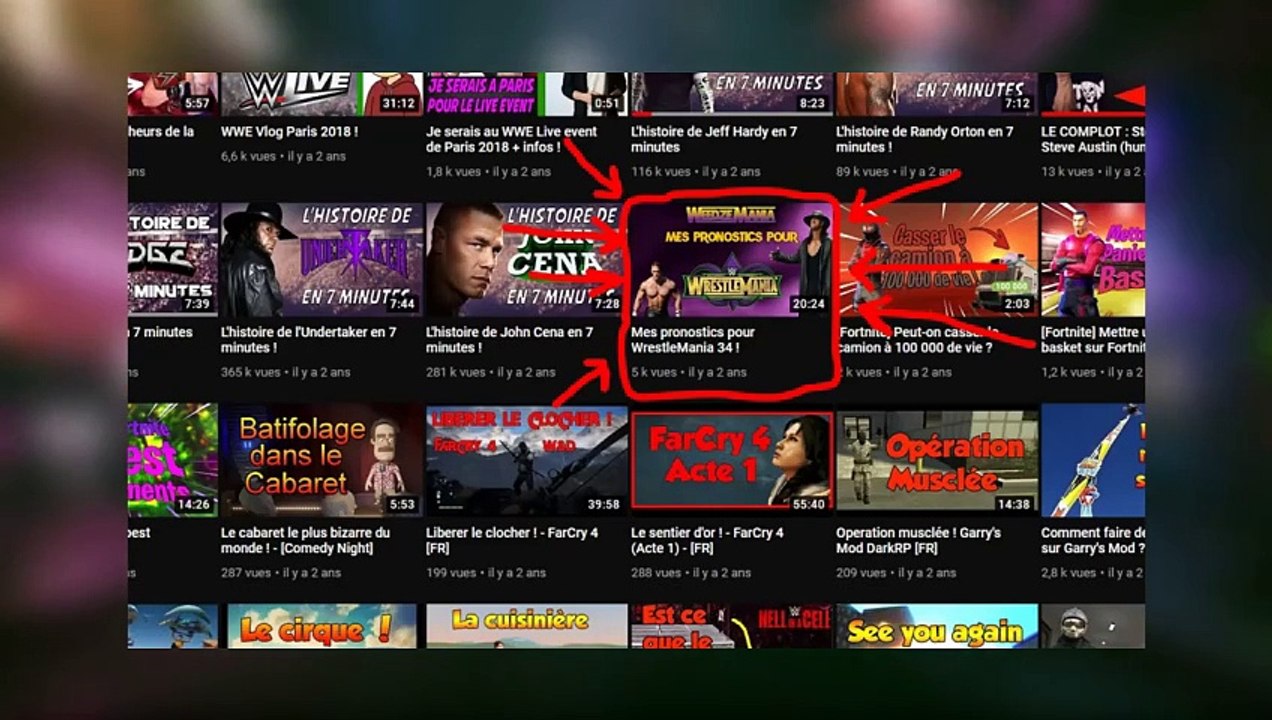Open the 'La cuisinière' thumbnail
1272x720 pixels.
tap(526, 626)
